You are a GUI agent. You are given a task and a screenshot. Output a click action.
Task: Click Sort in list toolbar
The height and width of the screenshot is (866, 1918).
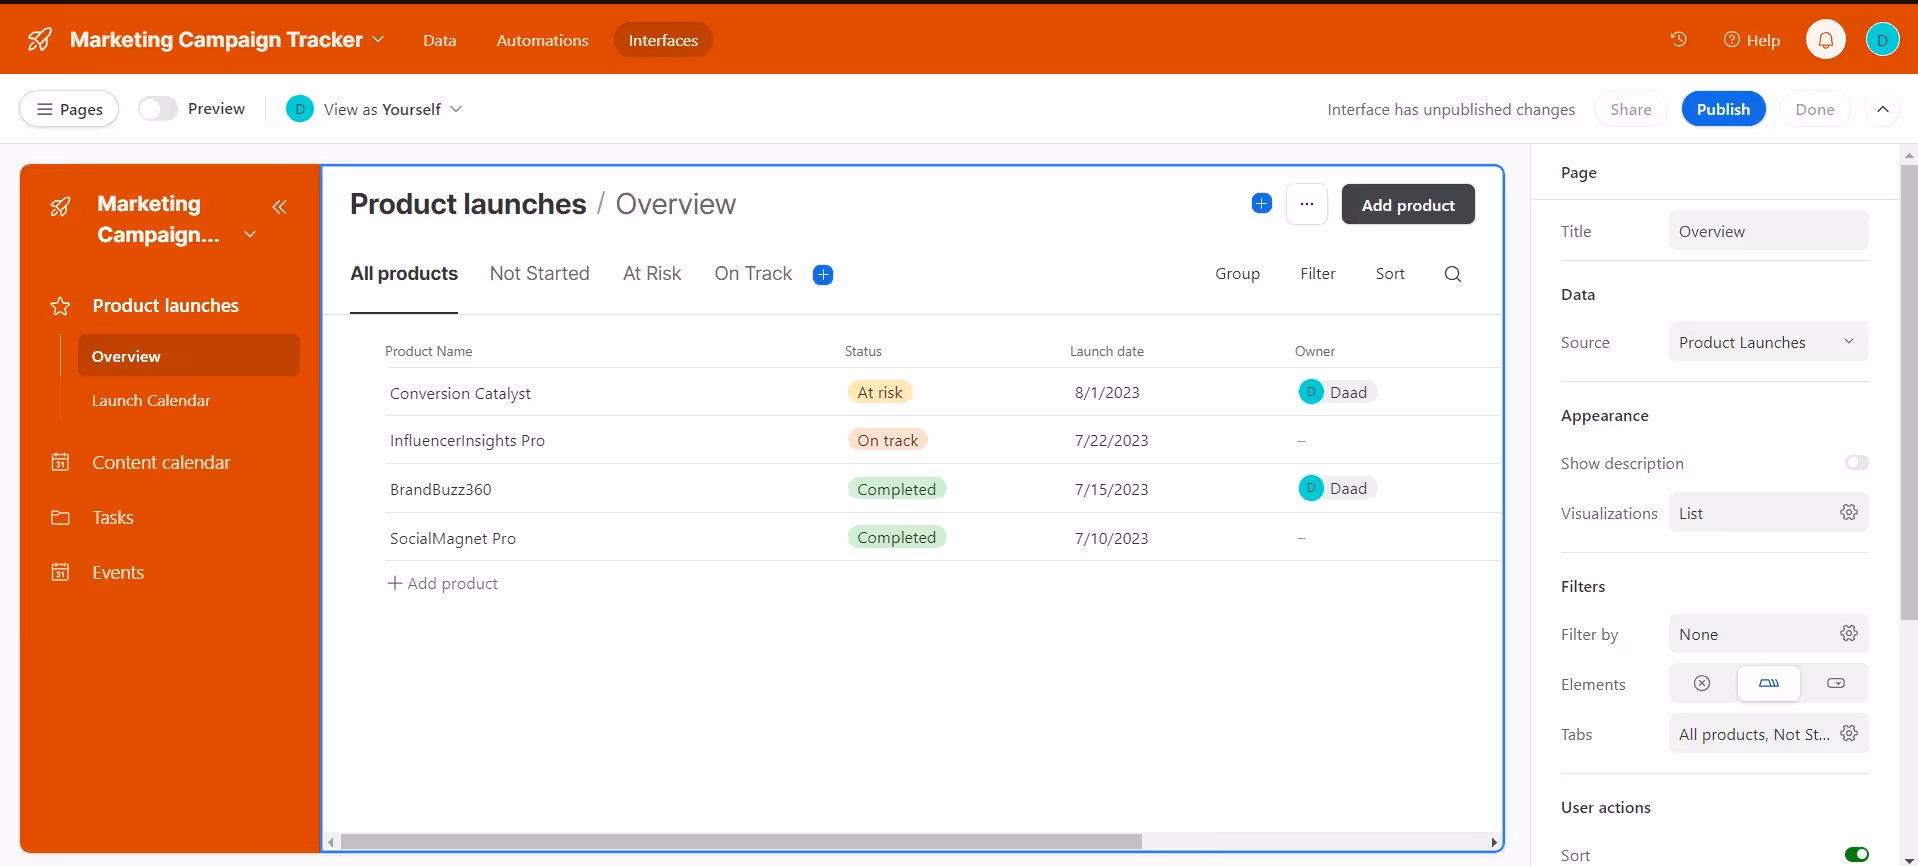(1390, 274)
